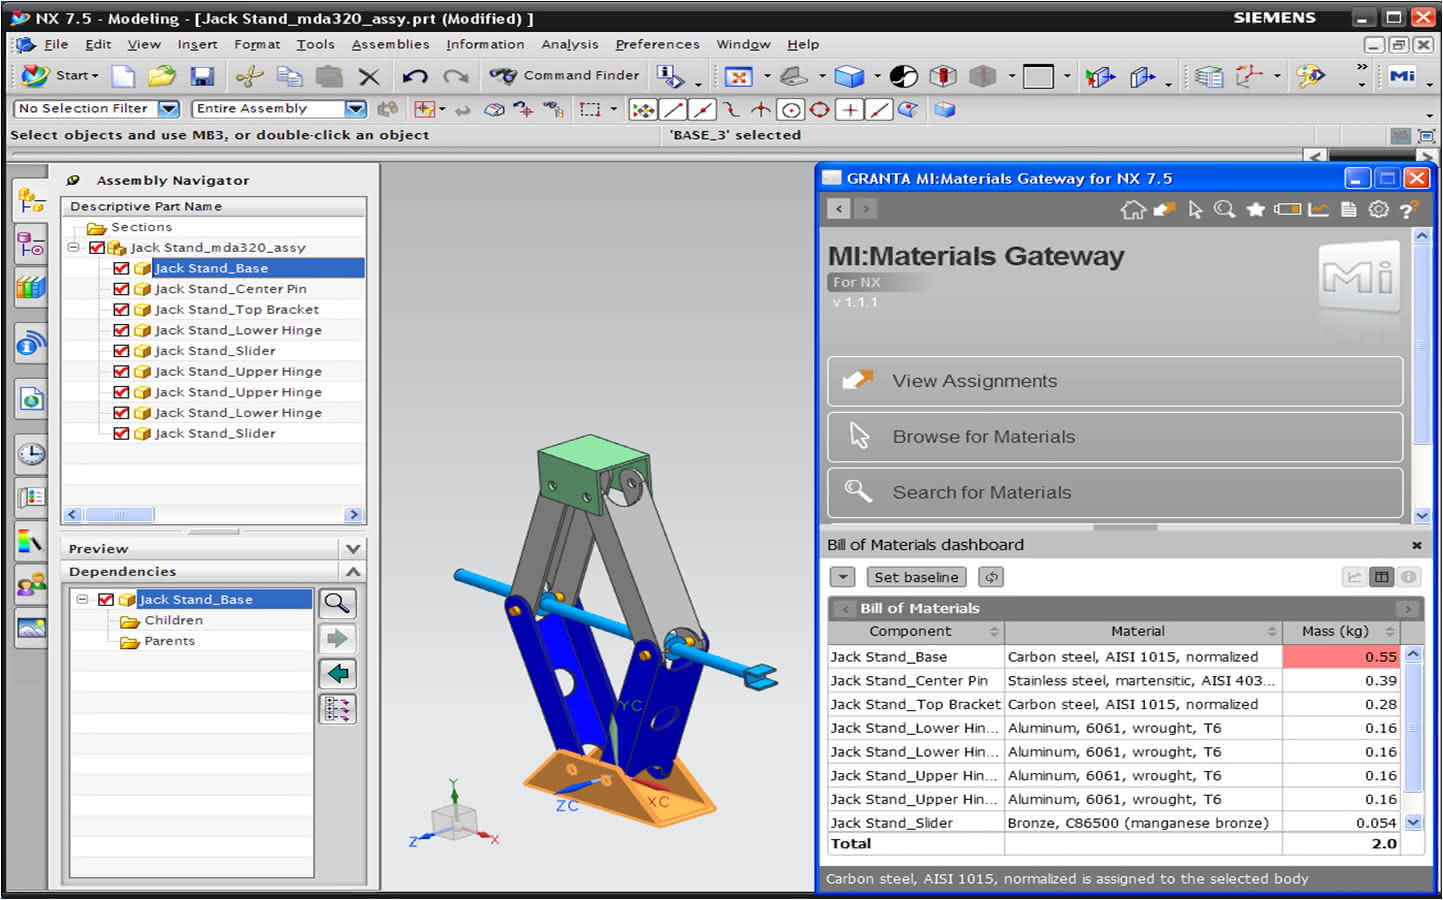The height and width of the screenshot is (900, 1443).
Task: Click the home icon in Materials Gateway
Action: 1133,209
